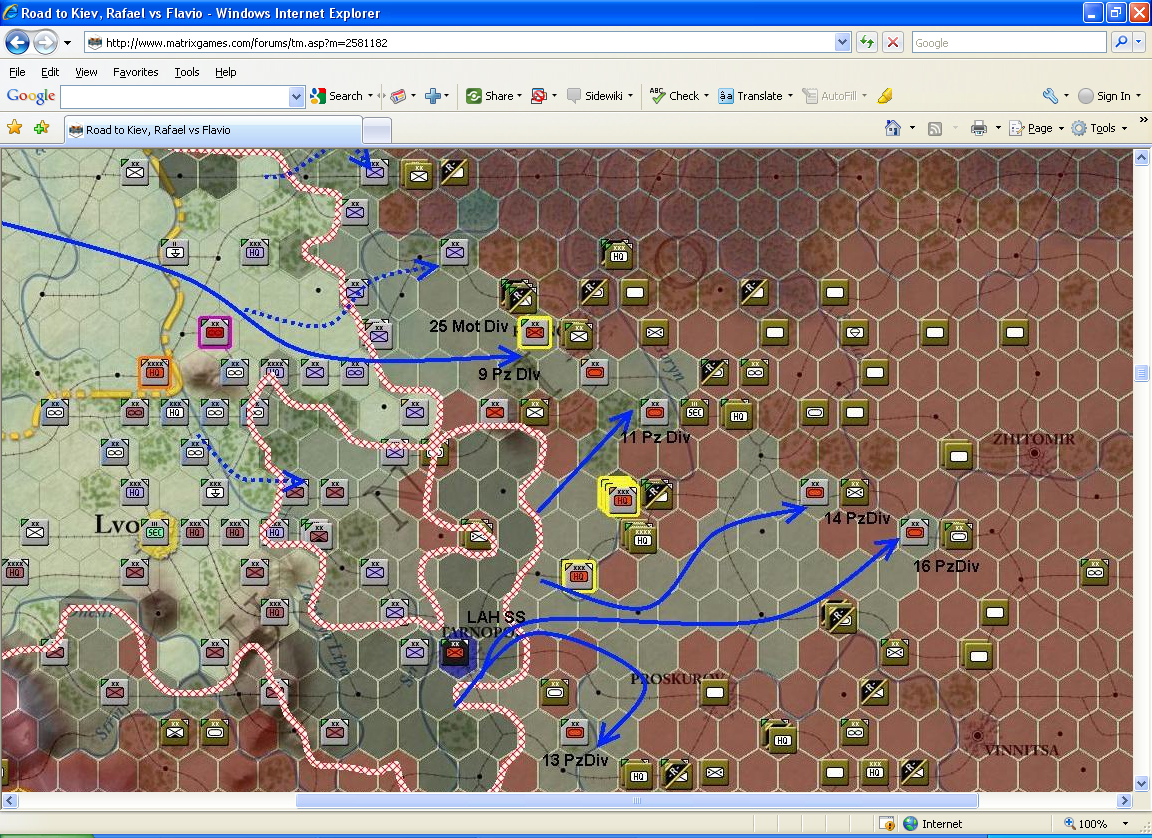Screen dimensions: 1152x838
Task: Click the Translate button
Action: [750, 96]
